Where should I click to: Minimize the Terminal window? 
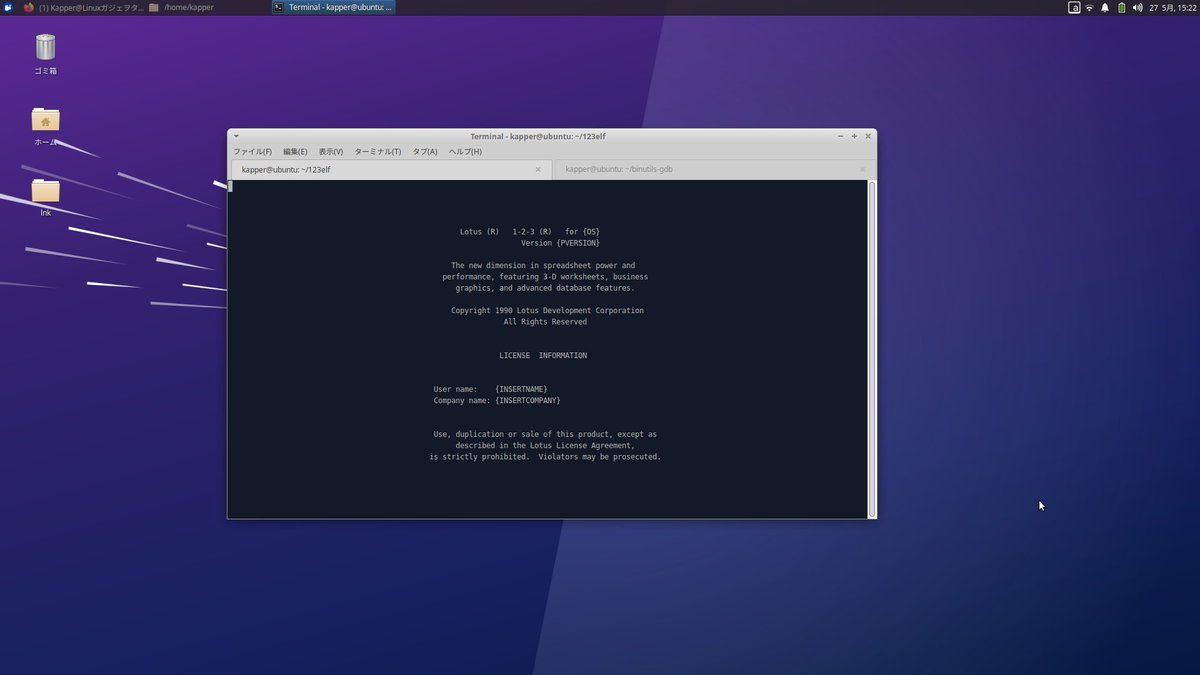[x=841, y=136]
